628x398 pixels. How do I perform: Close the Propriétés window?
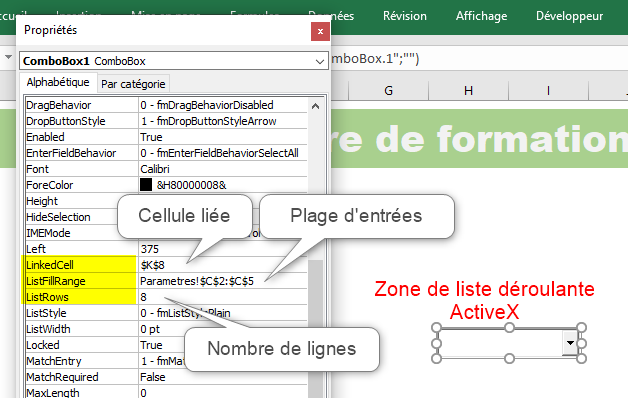(320, 31)
